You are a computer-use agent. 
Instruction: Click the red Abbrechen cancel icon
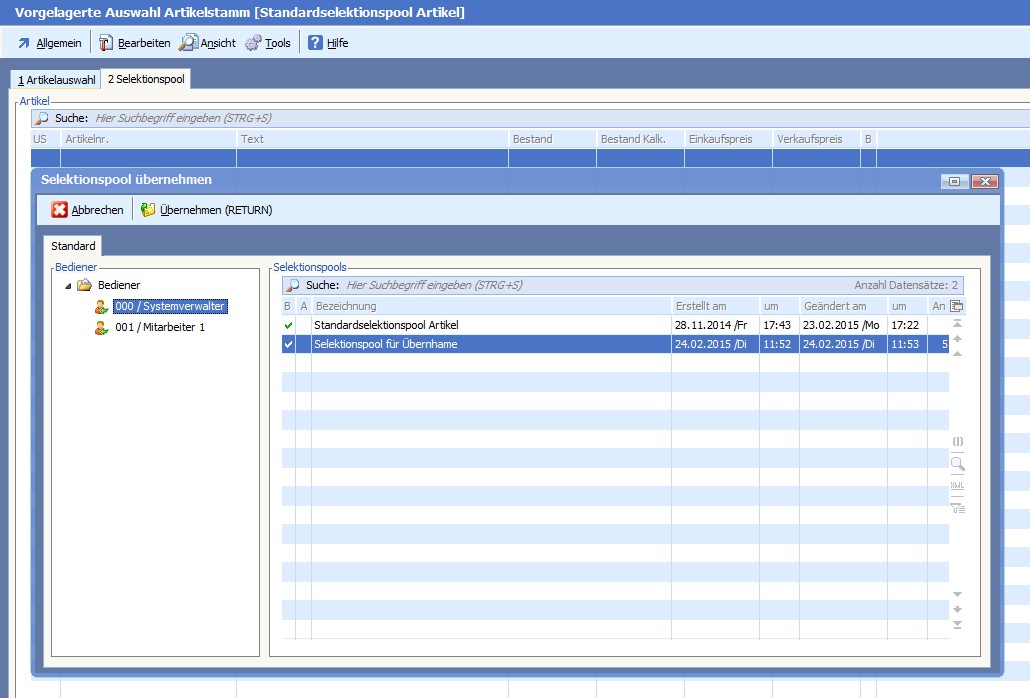click(x=60, y=210)
